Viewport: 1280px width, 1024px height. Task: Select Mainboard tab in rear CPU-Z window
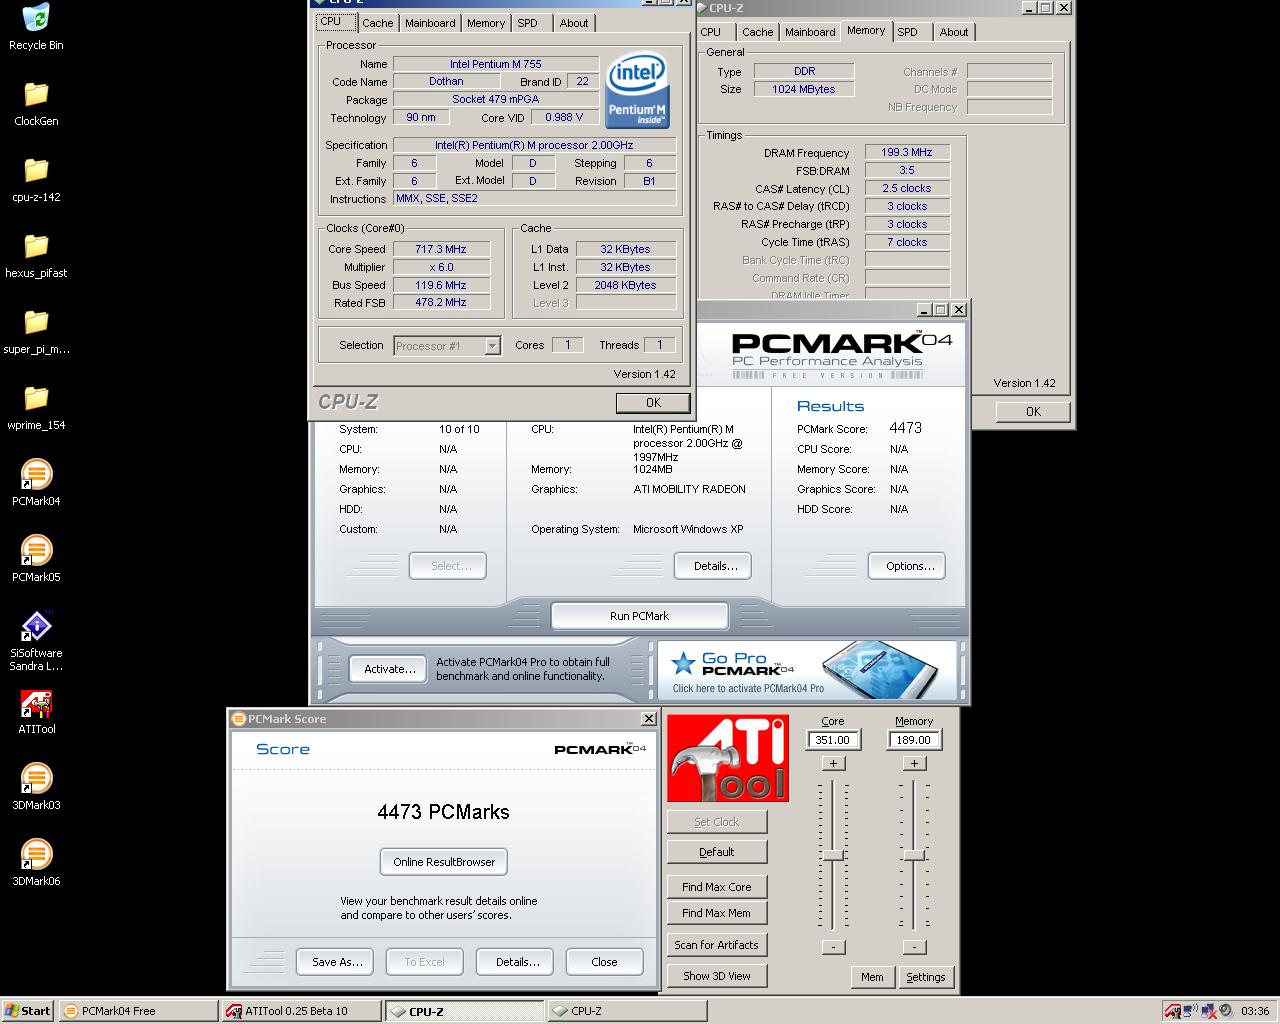click(810, 32)
